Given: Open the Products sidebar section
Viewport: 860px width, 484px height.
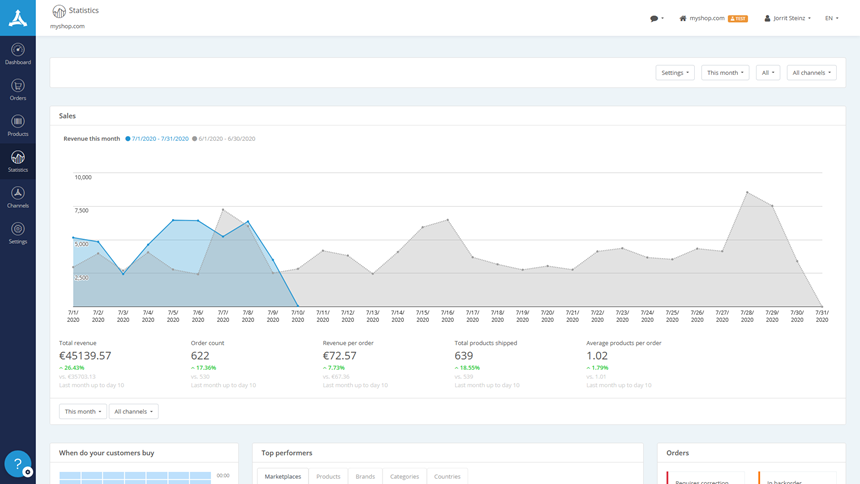Looking at the screenshot, I should pos(18,125).
